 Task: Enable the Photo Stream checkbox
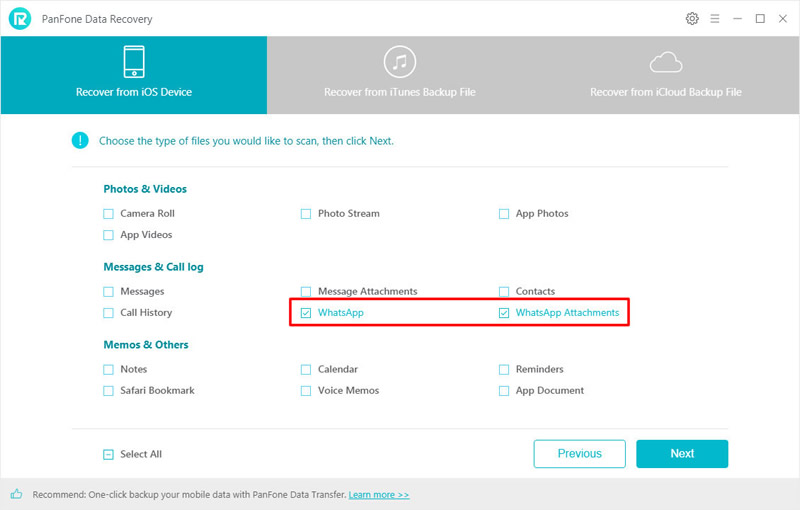click(306, 214)
